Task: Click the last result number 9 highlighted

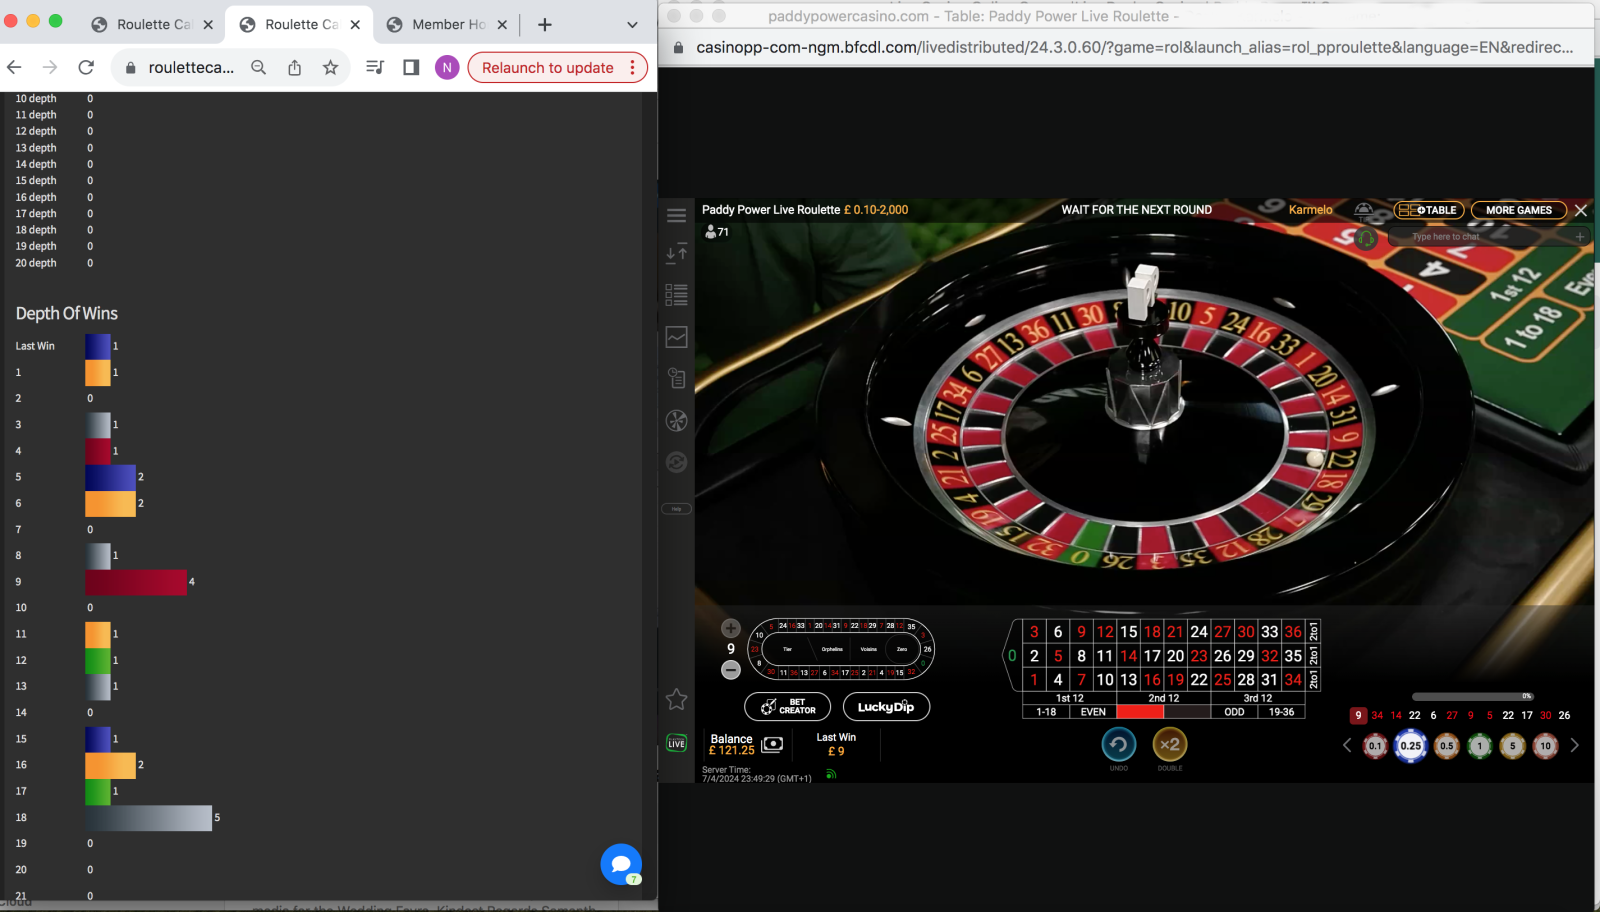Action: tap(1358, 715)
